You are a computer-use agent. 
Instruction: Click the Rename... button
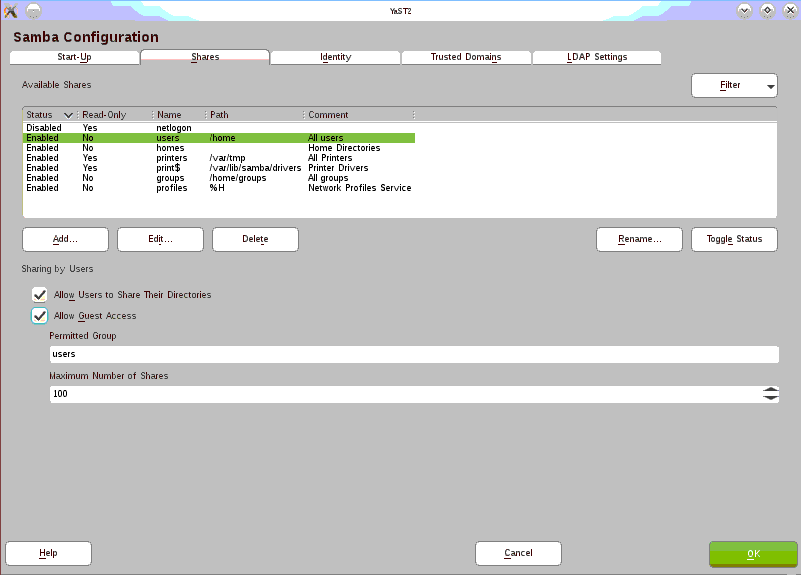click(x=640, y=239)
